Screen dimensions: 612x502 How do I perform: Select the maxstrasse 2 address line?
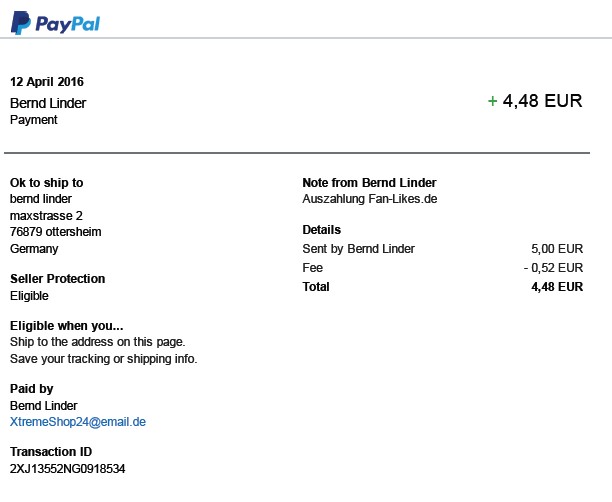click(x=46, y=215)
